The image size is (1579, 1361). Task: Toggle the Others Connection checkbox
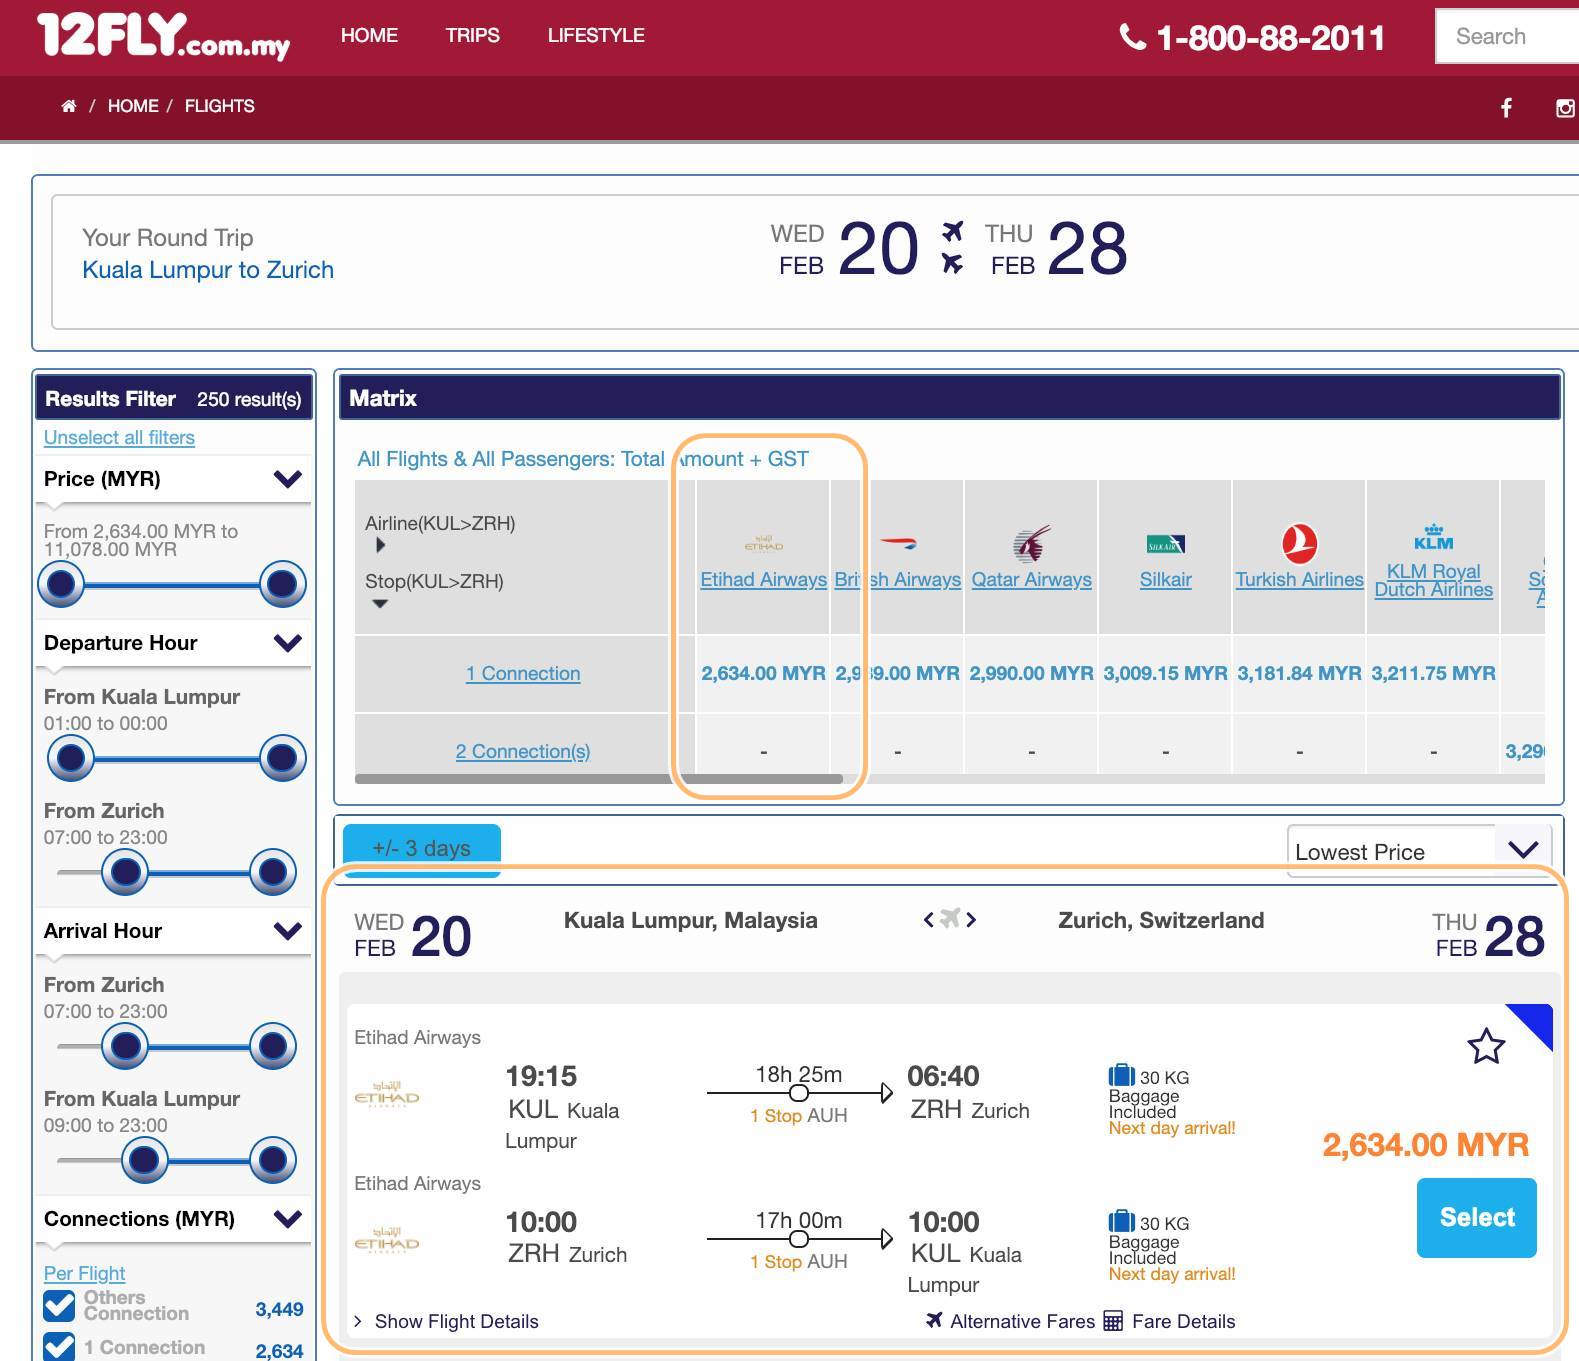(59, 1306)
